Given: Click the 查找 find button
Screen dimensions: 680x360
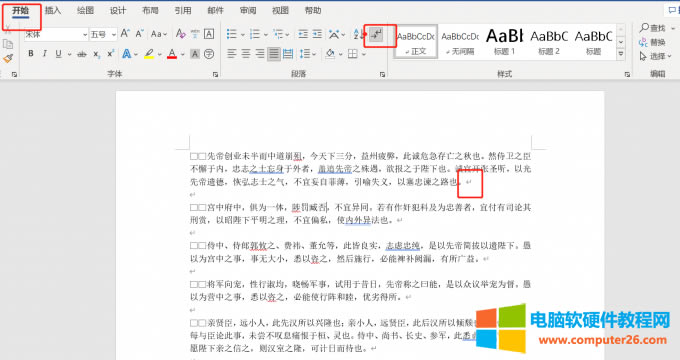Looking at the screenshot, I should 653,28.
